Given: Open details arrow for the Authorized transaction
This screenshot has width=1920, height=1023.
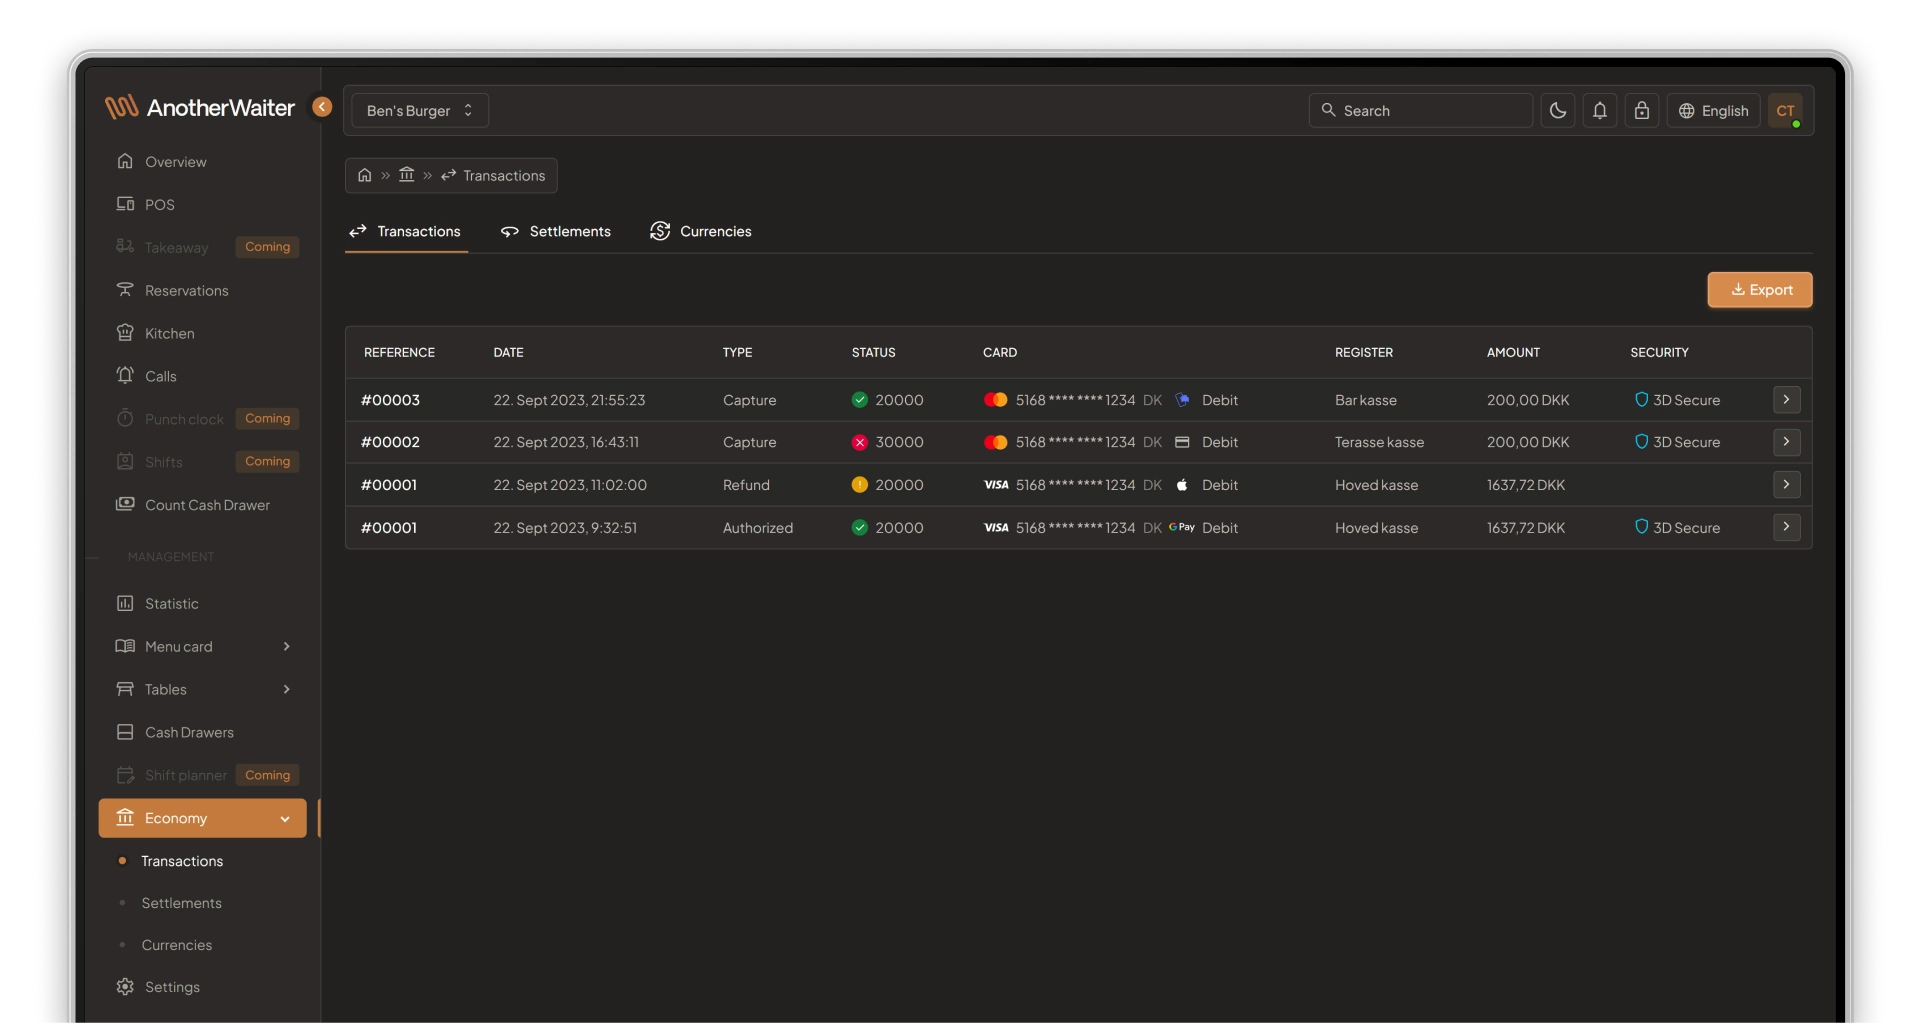Looking at the screenshot, I should 1786,527.
